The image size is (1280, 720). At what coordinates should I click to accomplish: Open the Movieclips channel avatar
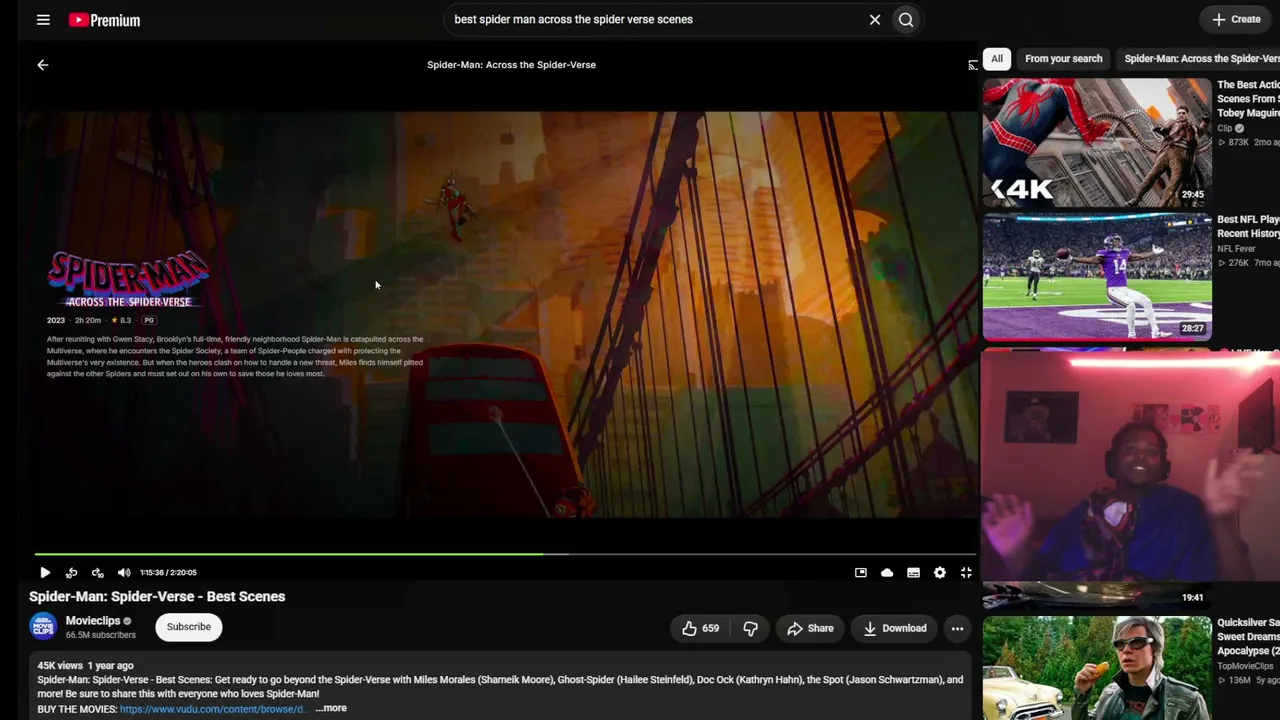click(43, 627)
